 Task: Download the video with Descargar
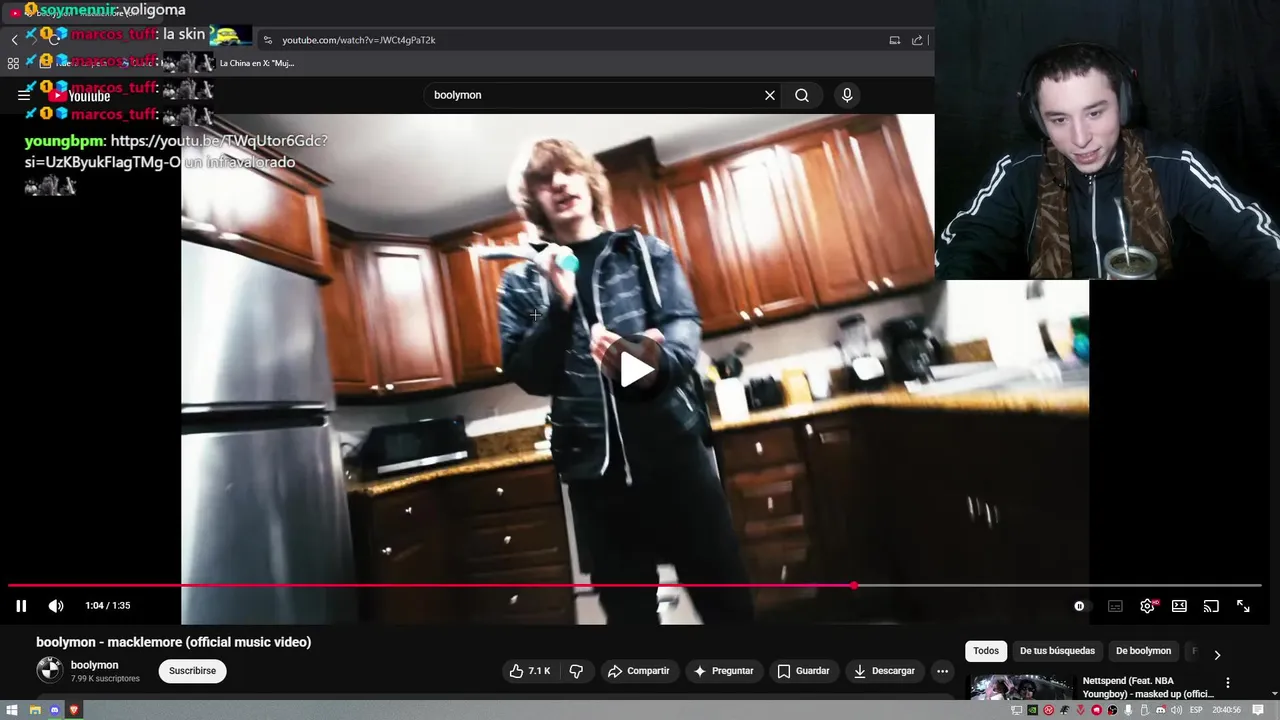pyautogui.click(x=884, y=671)
